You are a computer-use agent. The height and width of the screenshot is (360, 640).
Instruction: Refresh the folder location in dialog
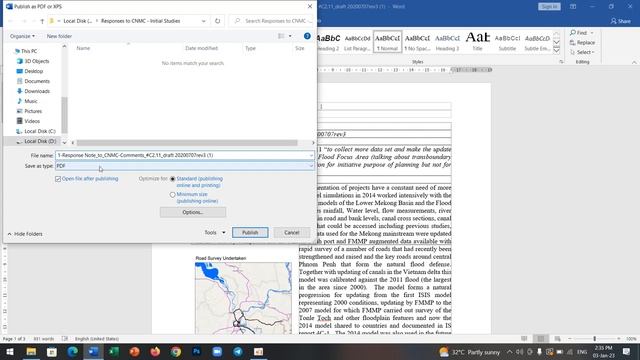tap(218, 21)
